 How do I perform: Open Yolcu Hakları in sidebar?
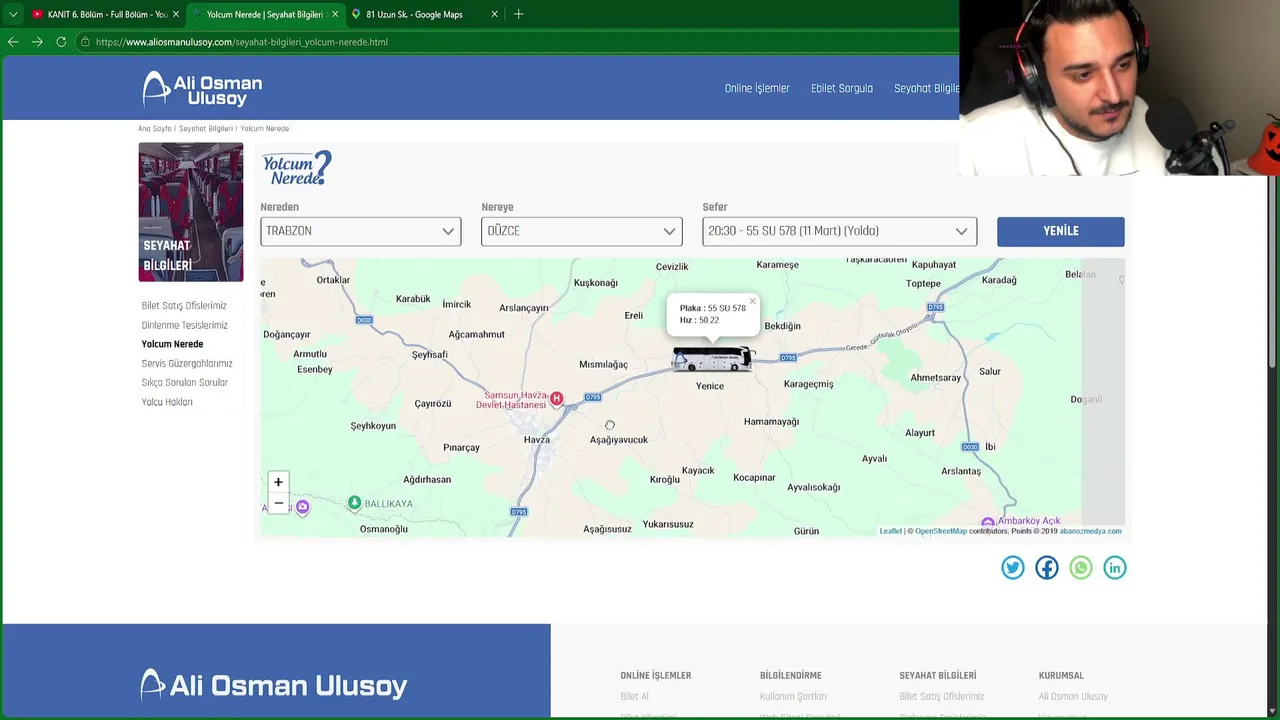point(167,402)
